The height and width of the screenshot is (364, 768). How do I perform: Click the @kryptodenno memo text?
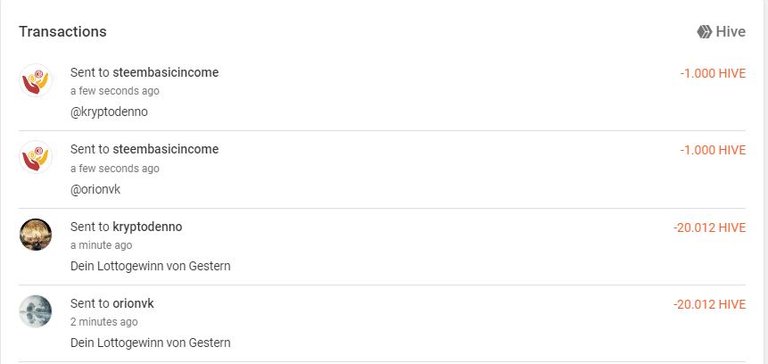tap(109, 112)
